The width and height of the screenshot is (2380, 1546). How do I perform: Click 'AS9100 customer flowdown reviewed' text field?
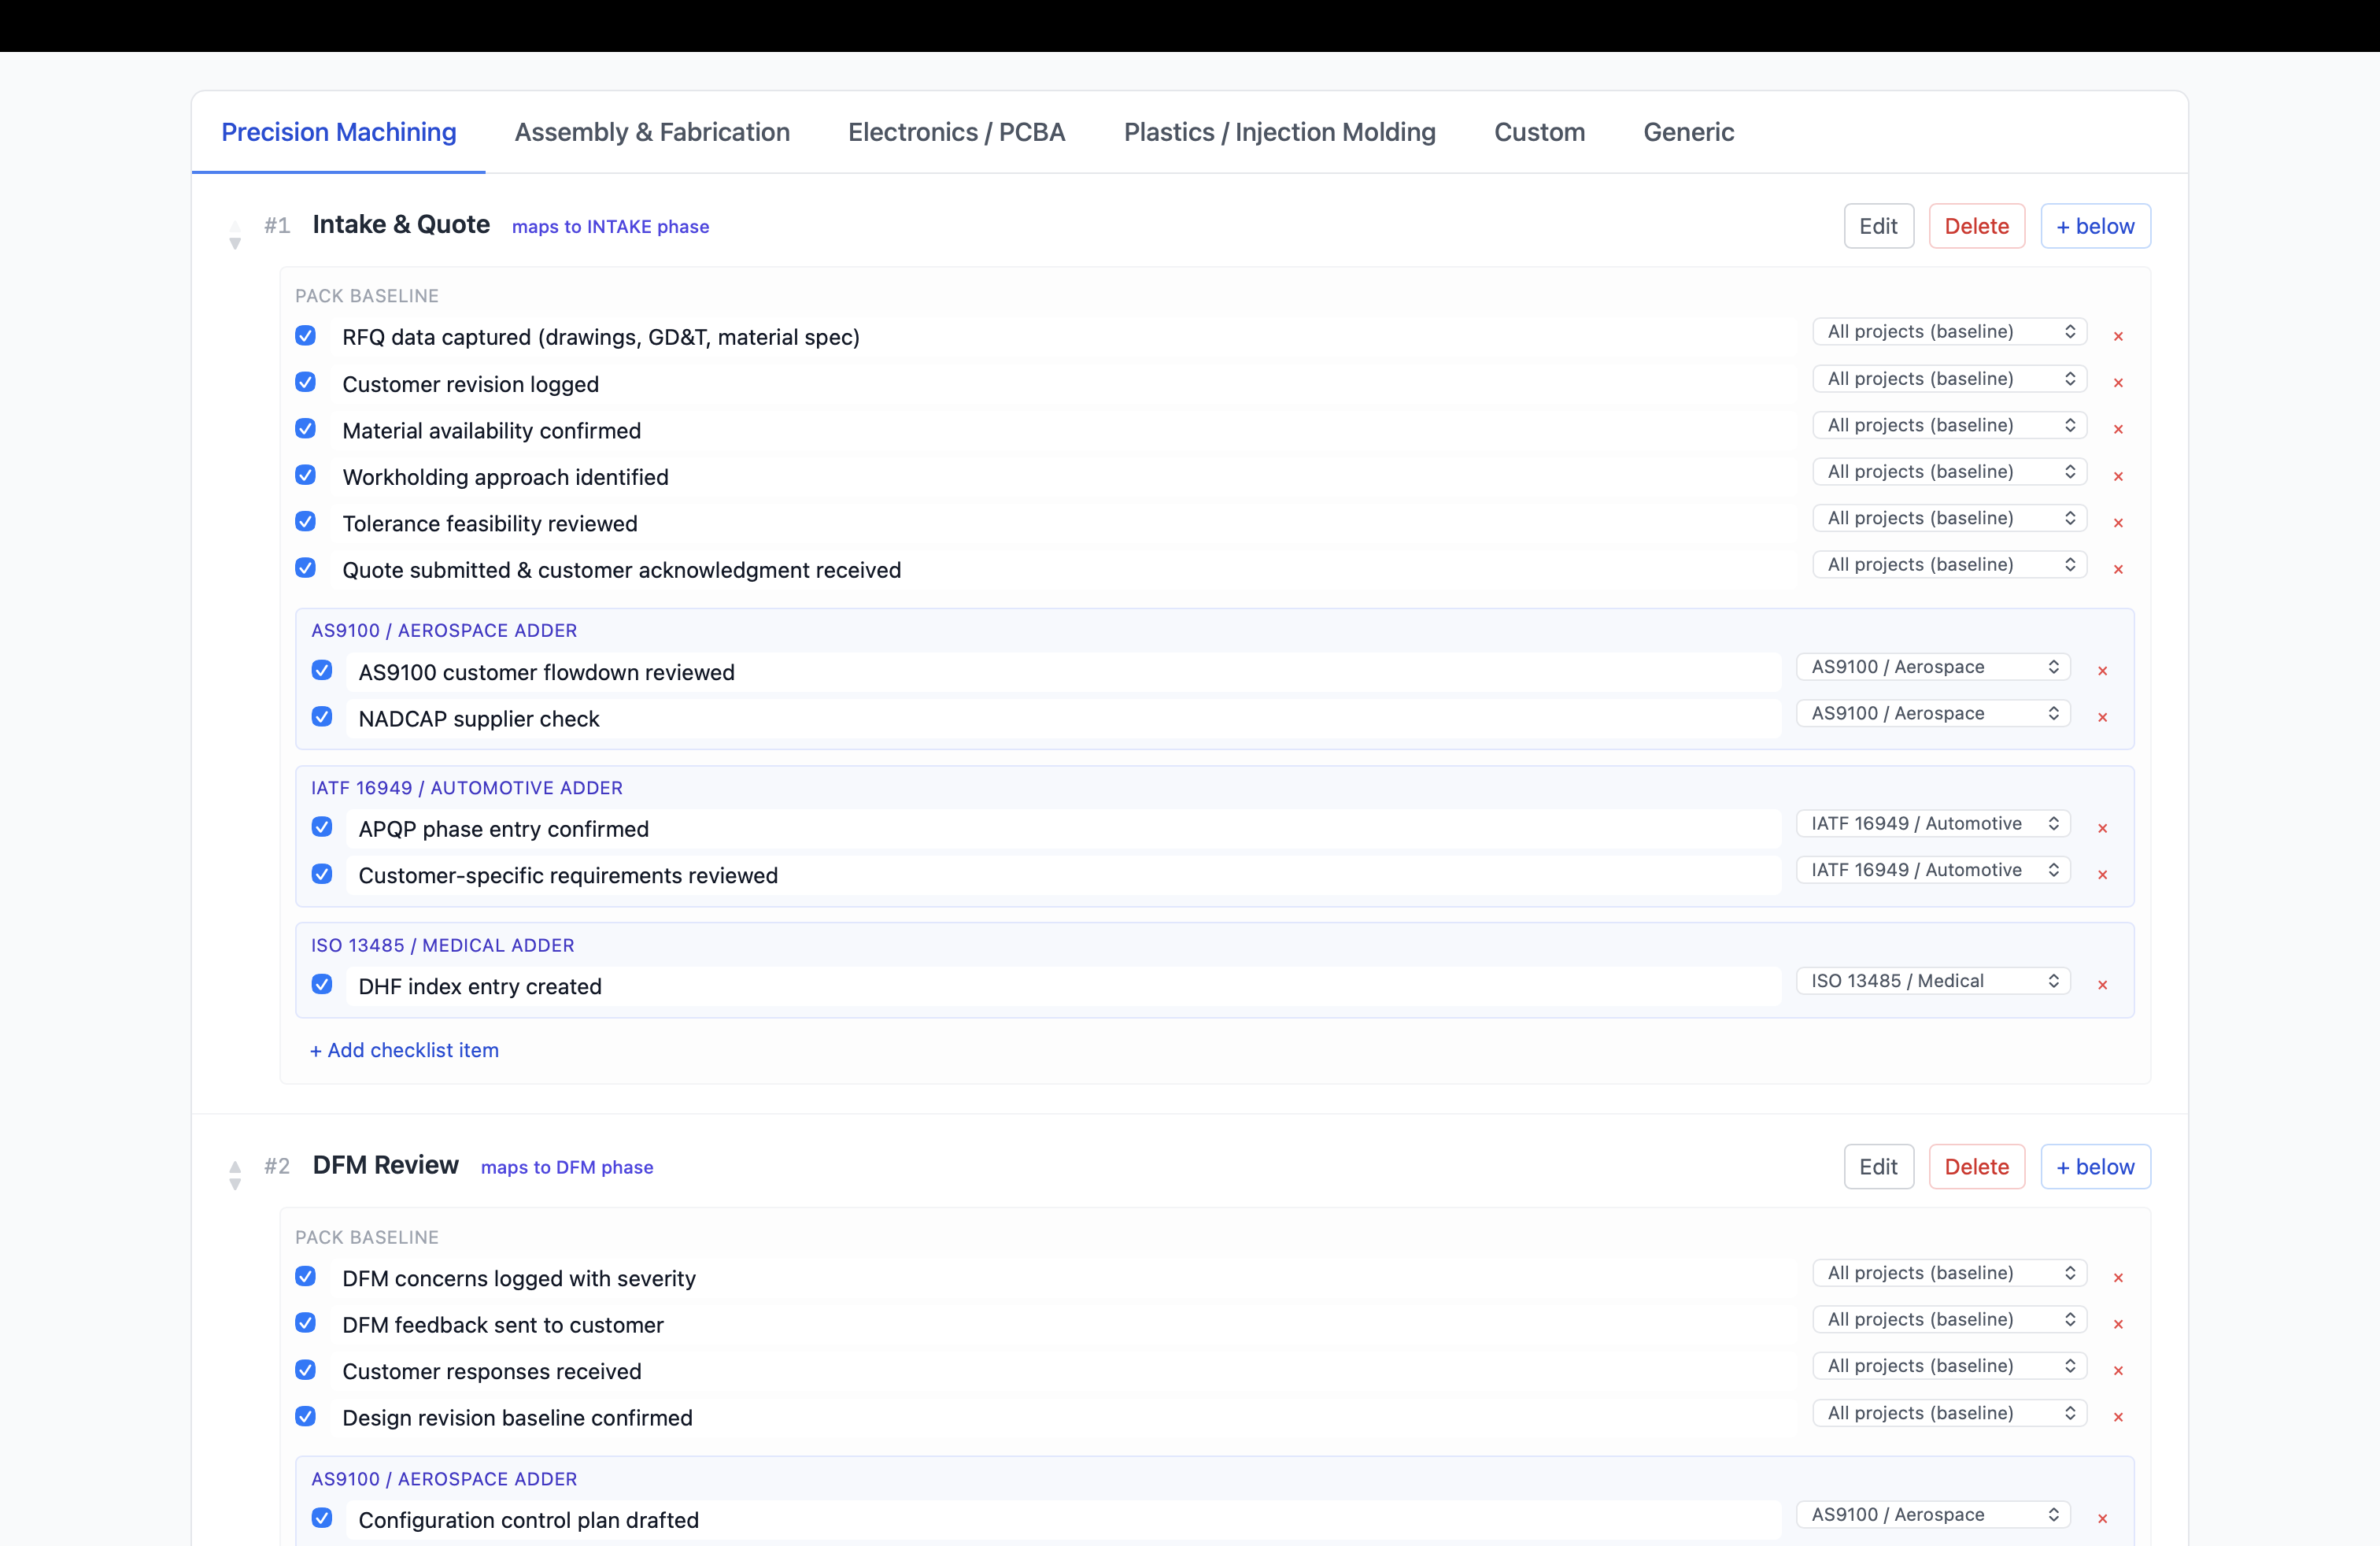[x=1064, y=672]
